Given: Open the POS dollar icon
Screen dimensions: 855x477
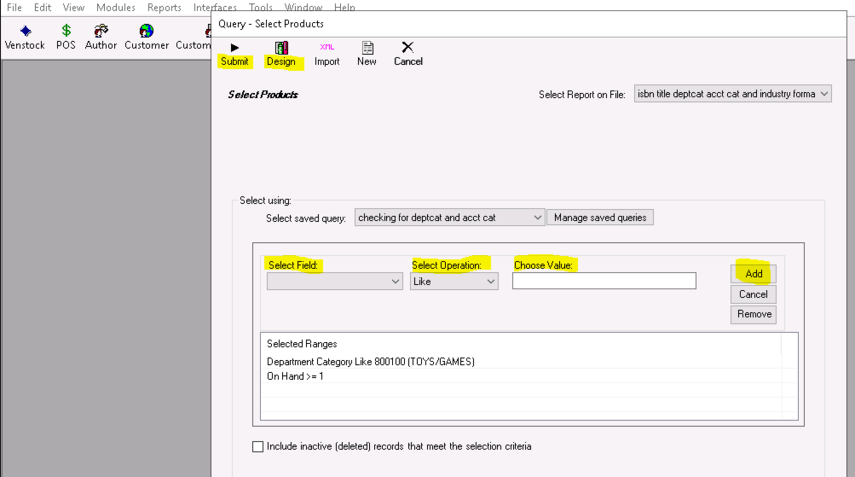Looking at the screenshot, I should tap(66, 31).
